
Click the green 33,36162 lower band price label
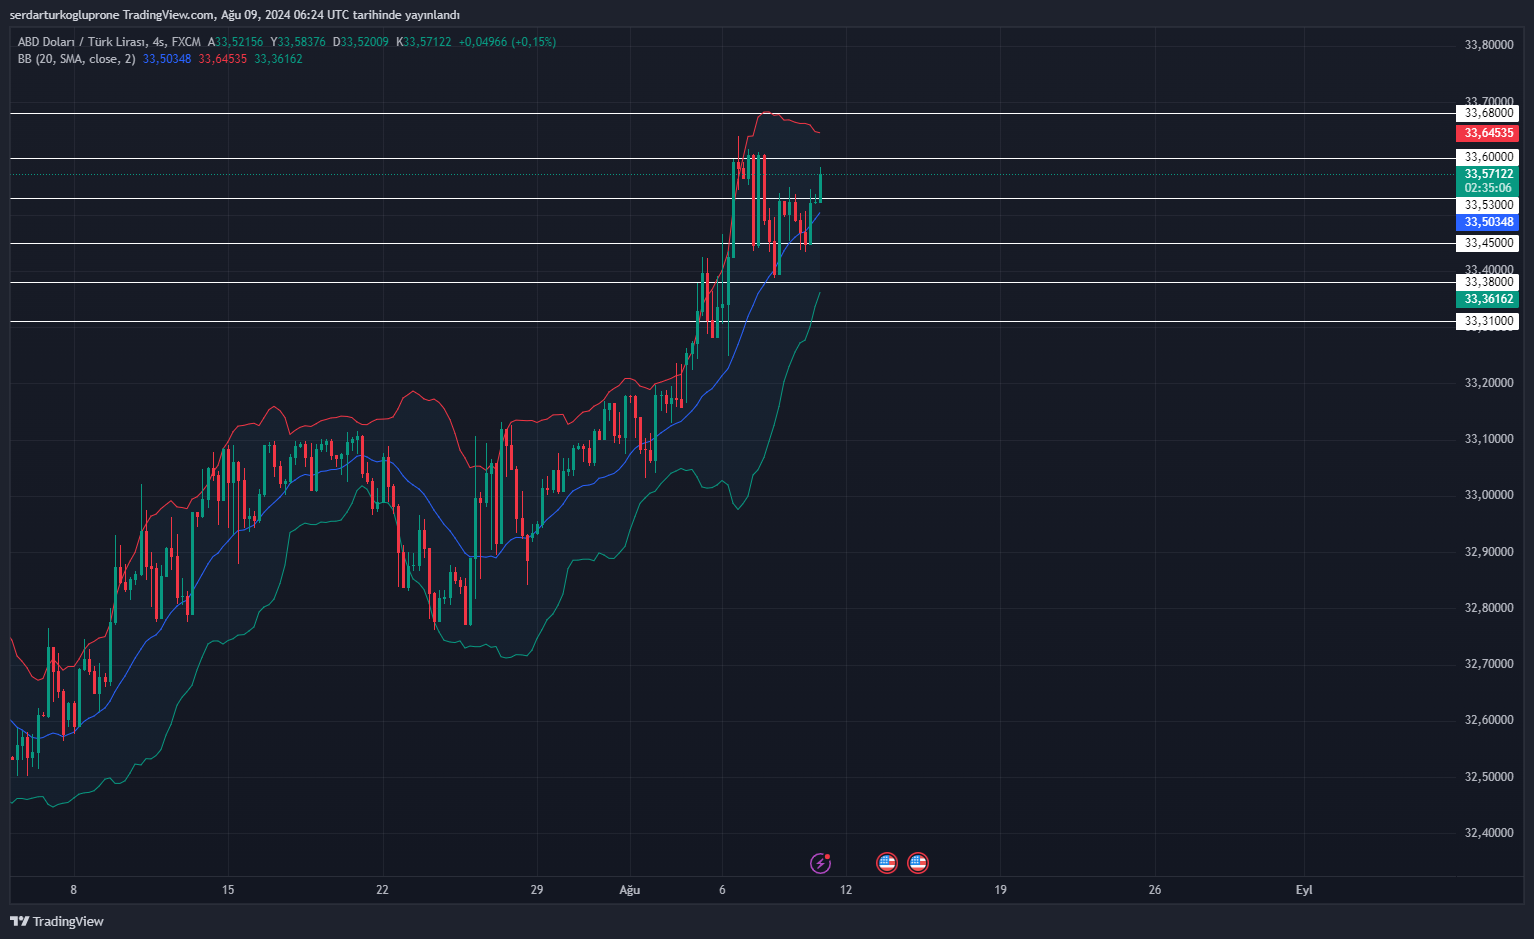click(1488, 299)
